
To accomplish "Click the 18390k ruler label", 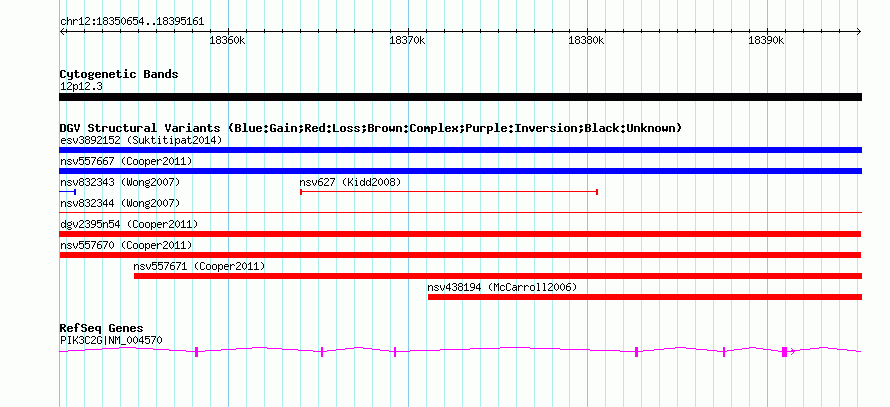I will pos(766,40).
